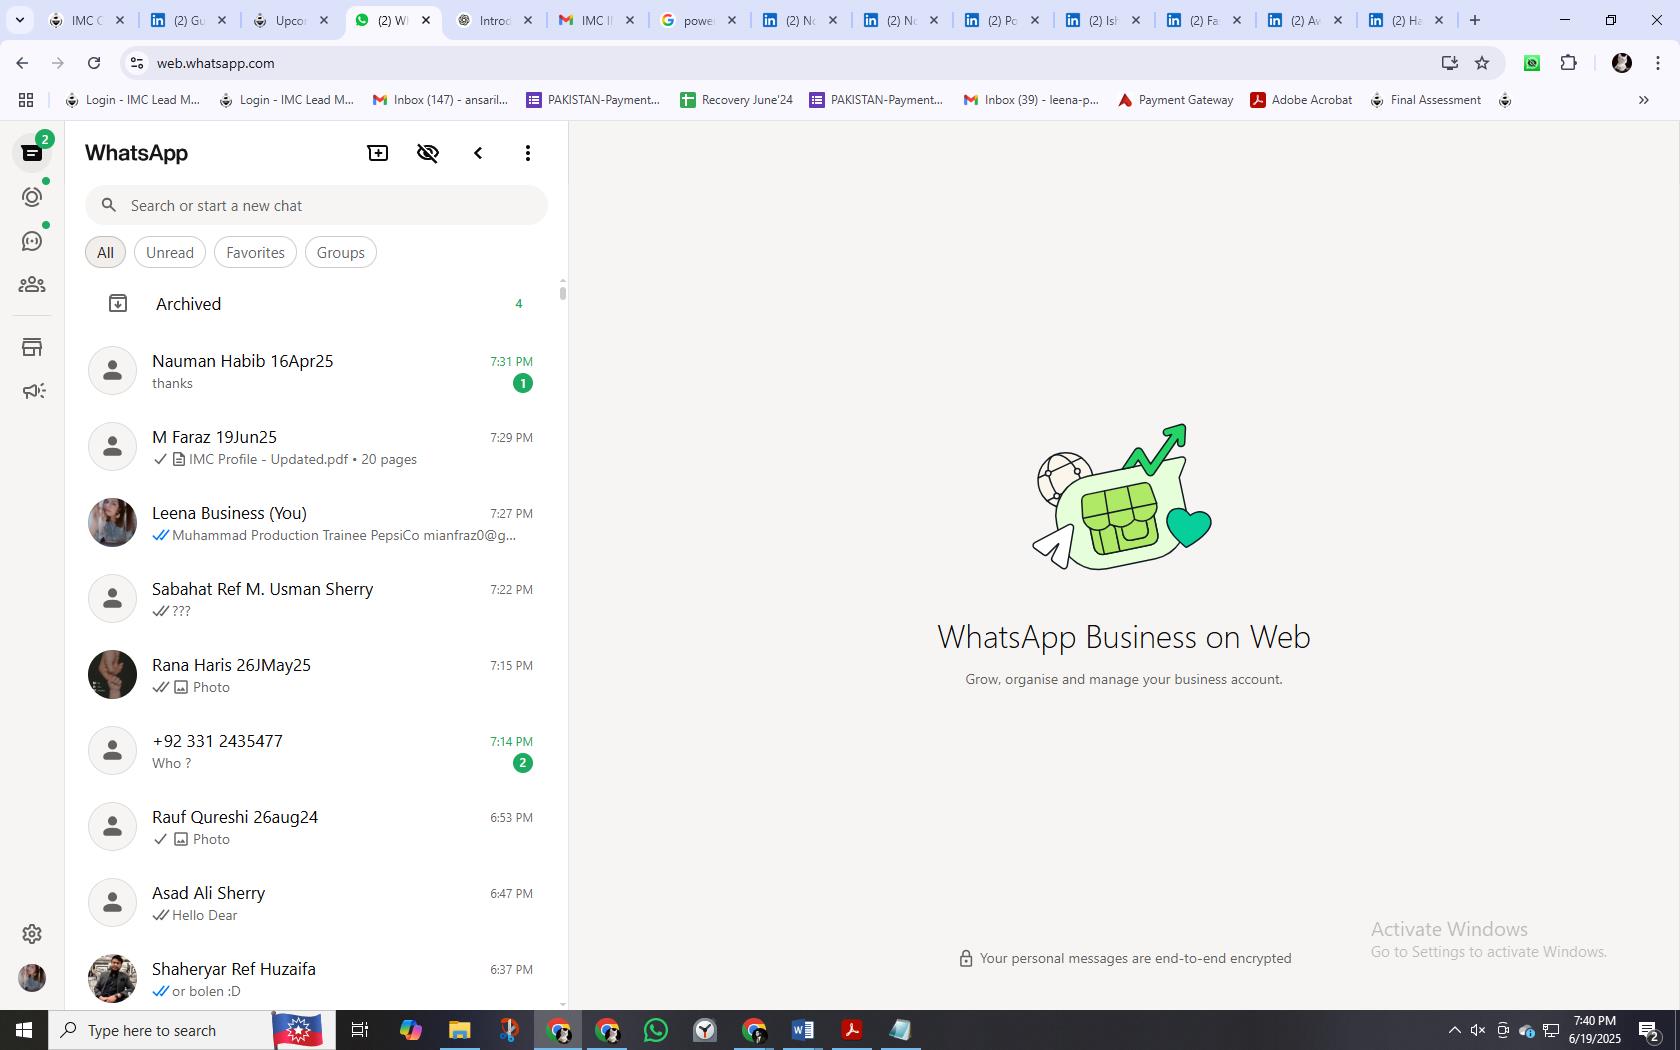The height and width of the screenshot is (1050, 1680).
Task: Click the install app icon in address bar
Action: (x=1449, y=63)
